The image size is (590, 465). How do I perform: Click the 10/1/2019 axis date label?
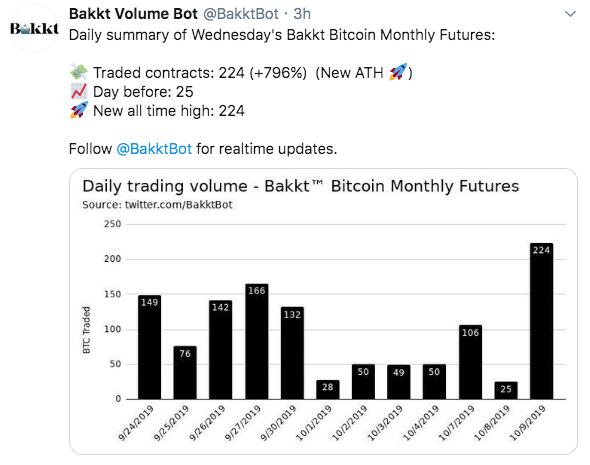point(315,422)
